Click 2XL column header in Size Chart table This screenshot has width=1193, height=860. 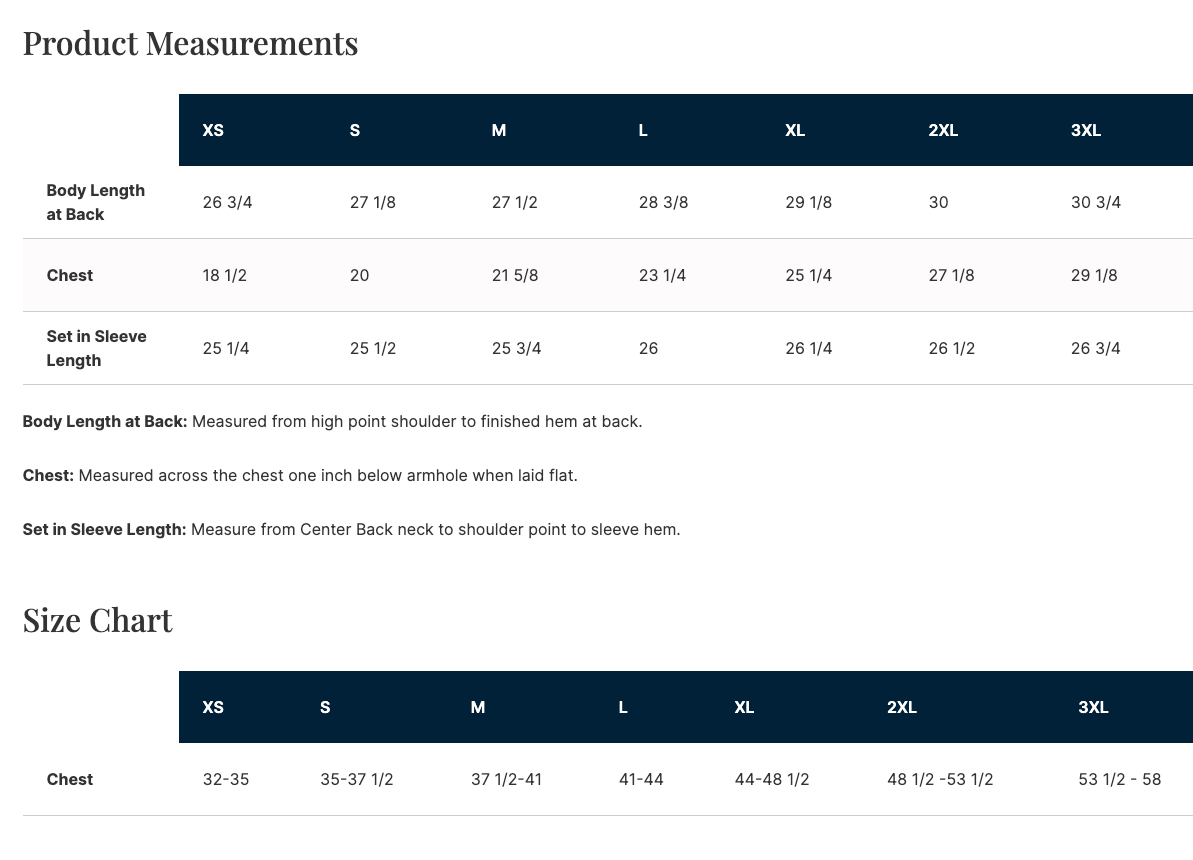click(901, 708)
